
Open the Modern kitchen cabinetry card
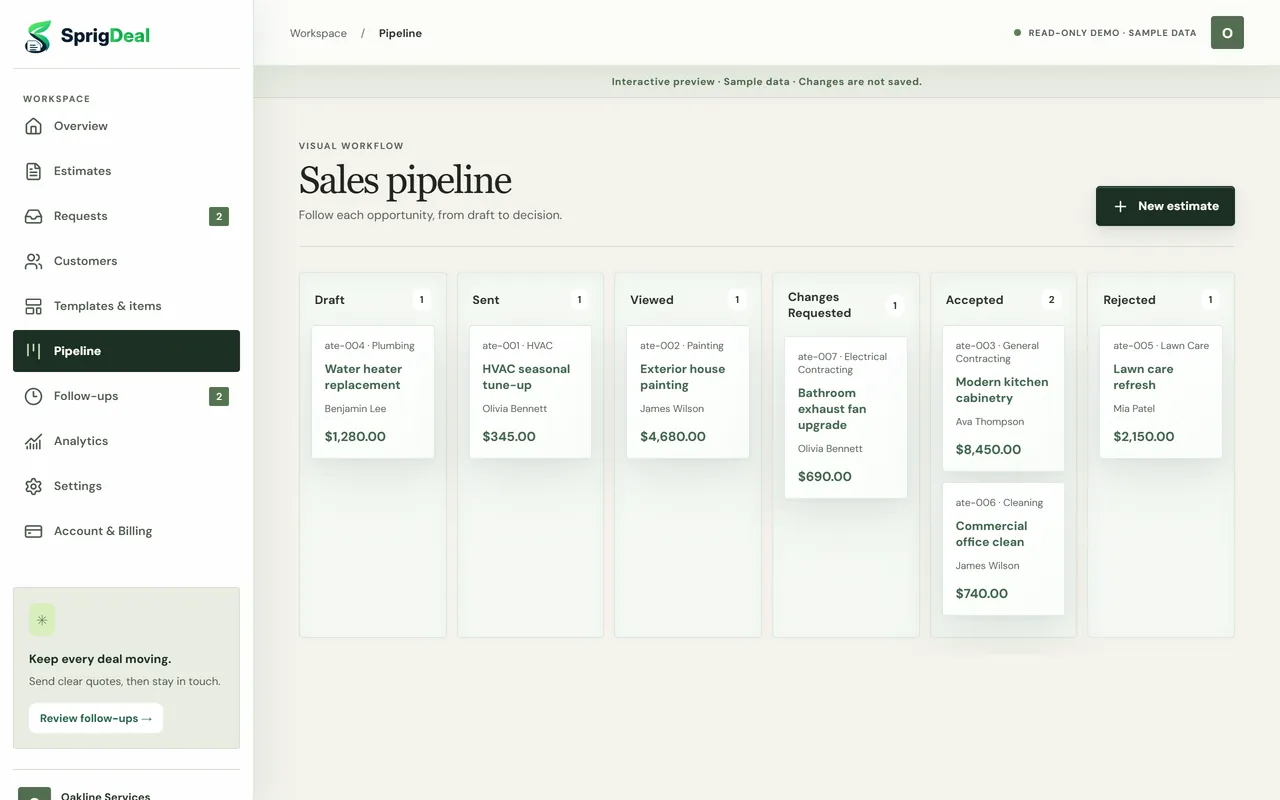point(1003,398)
